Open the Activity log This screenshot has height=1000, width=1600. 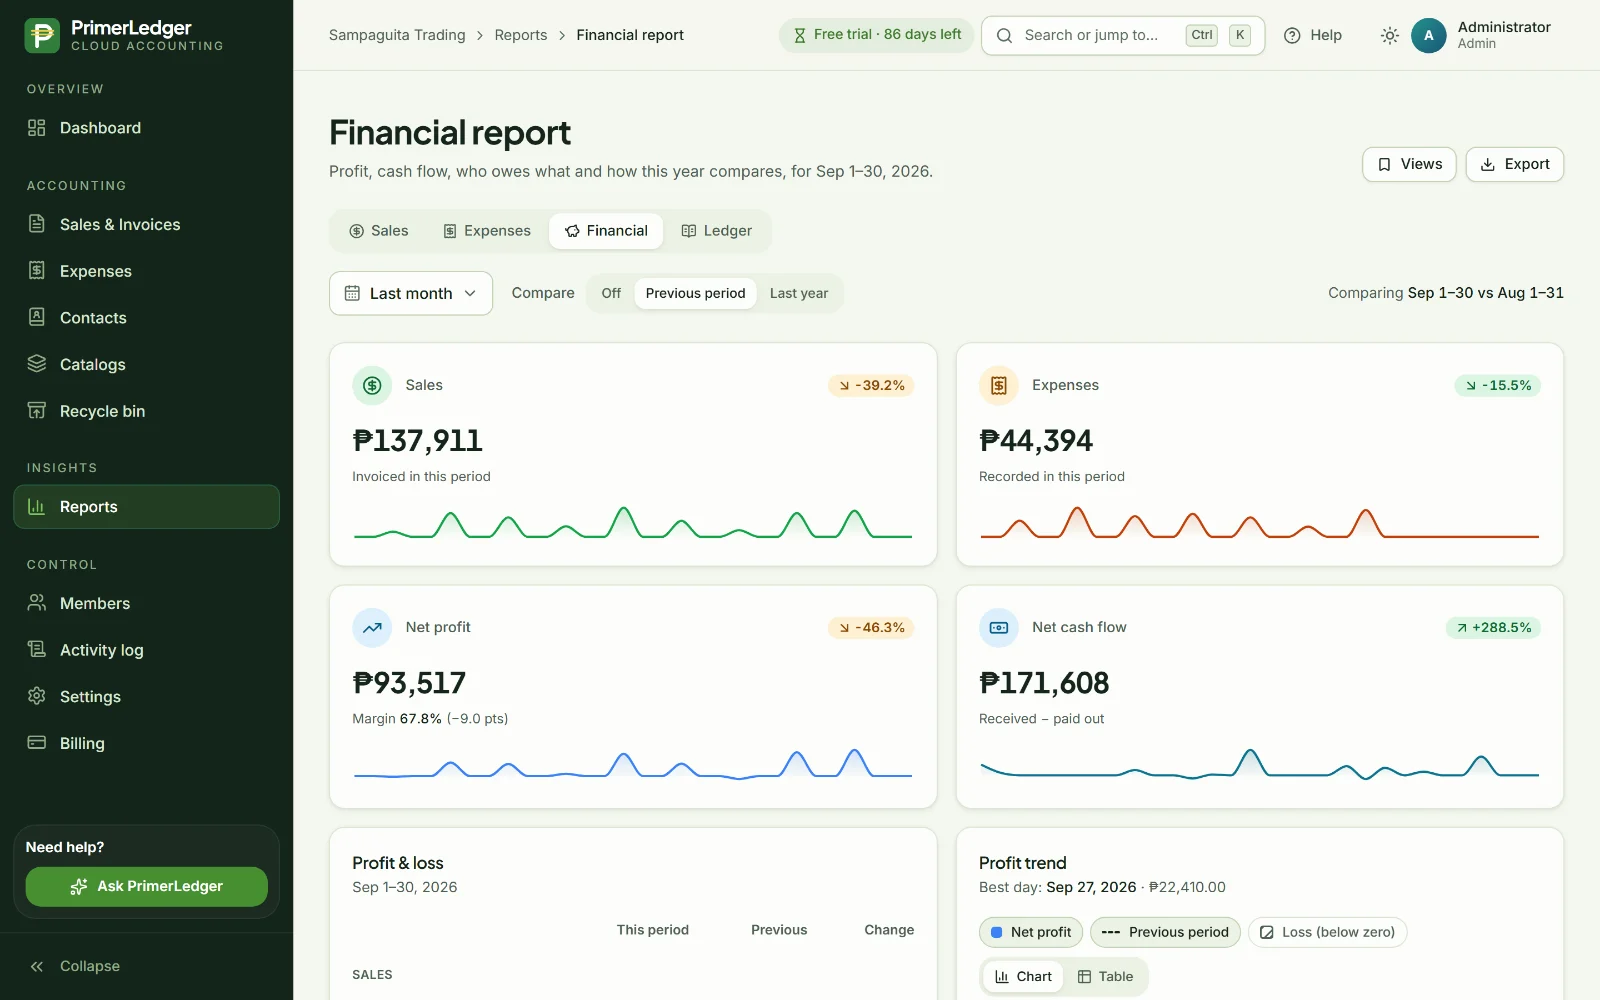146,650
